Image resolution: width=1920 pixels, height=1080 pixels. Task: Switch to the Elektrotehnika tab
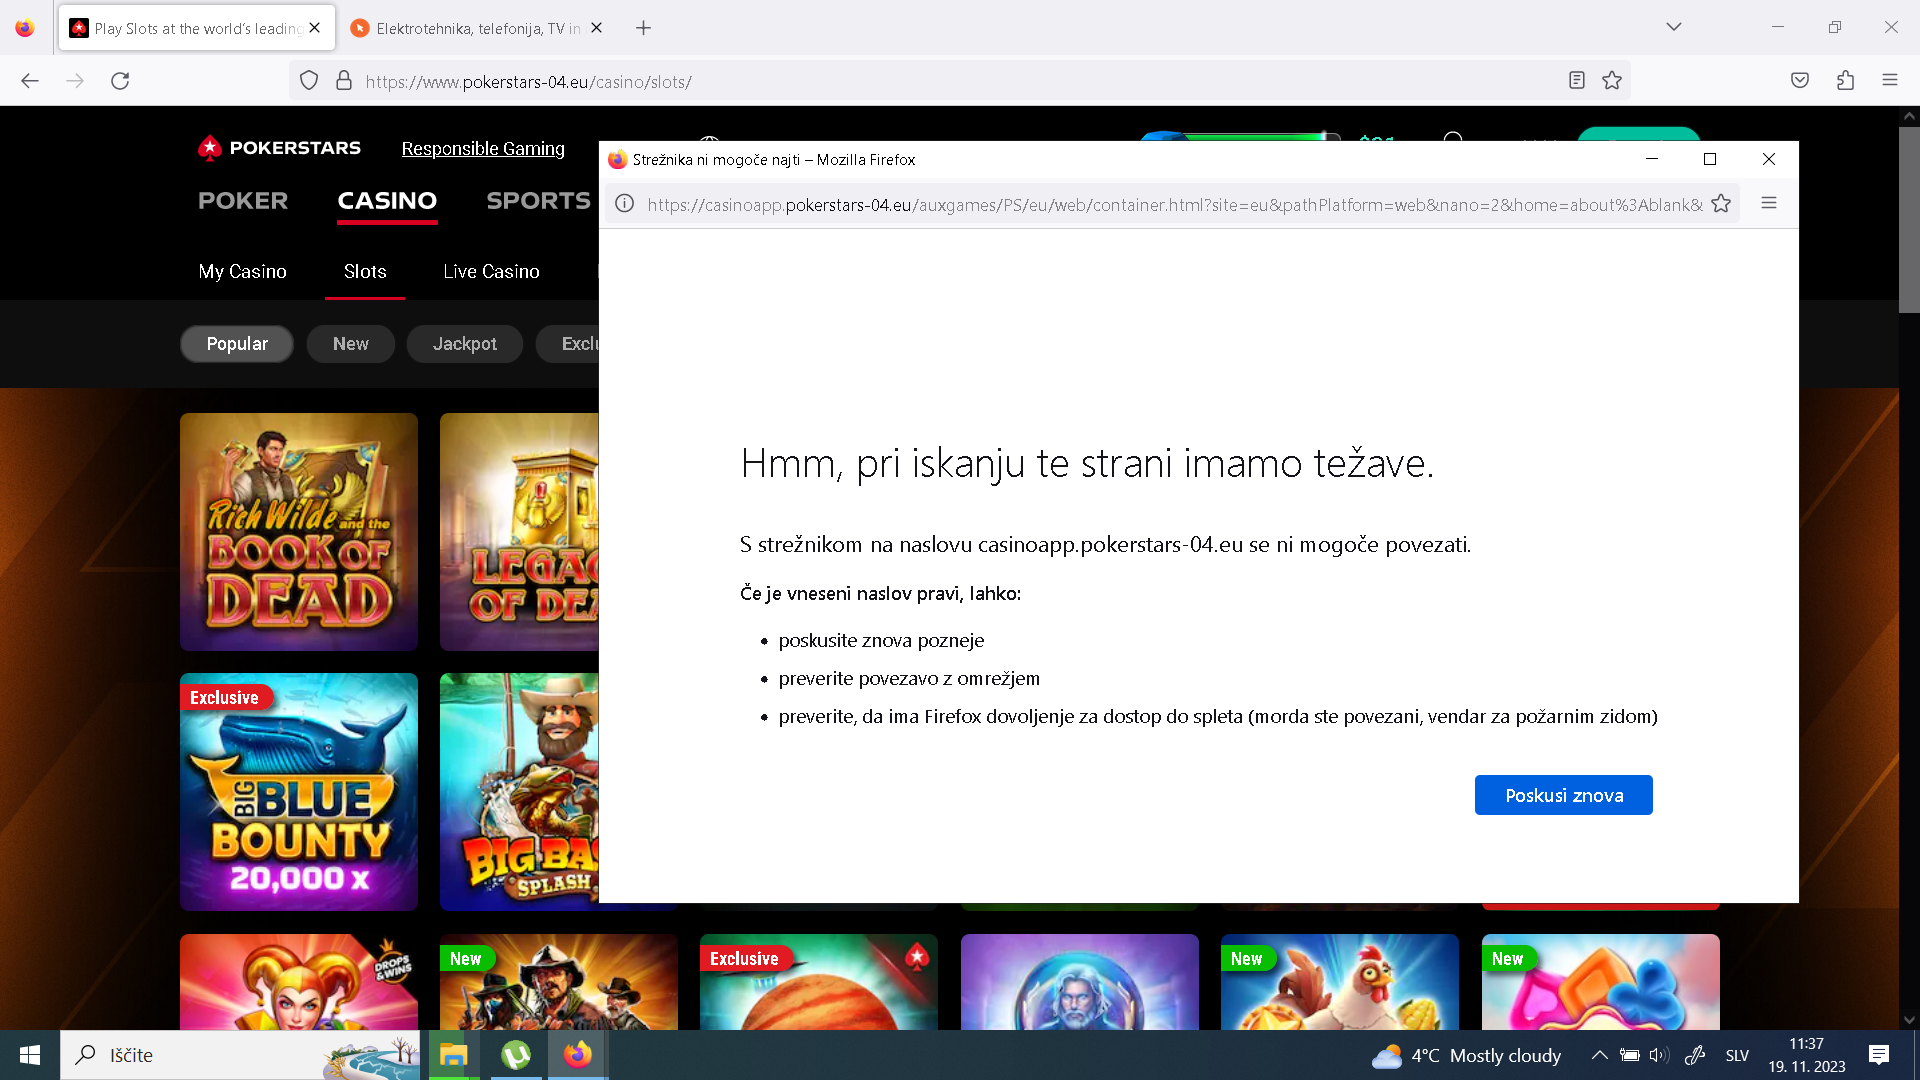478,28
